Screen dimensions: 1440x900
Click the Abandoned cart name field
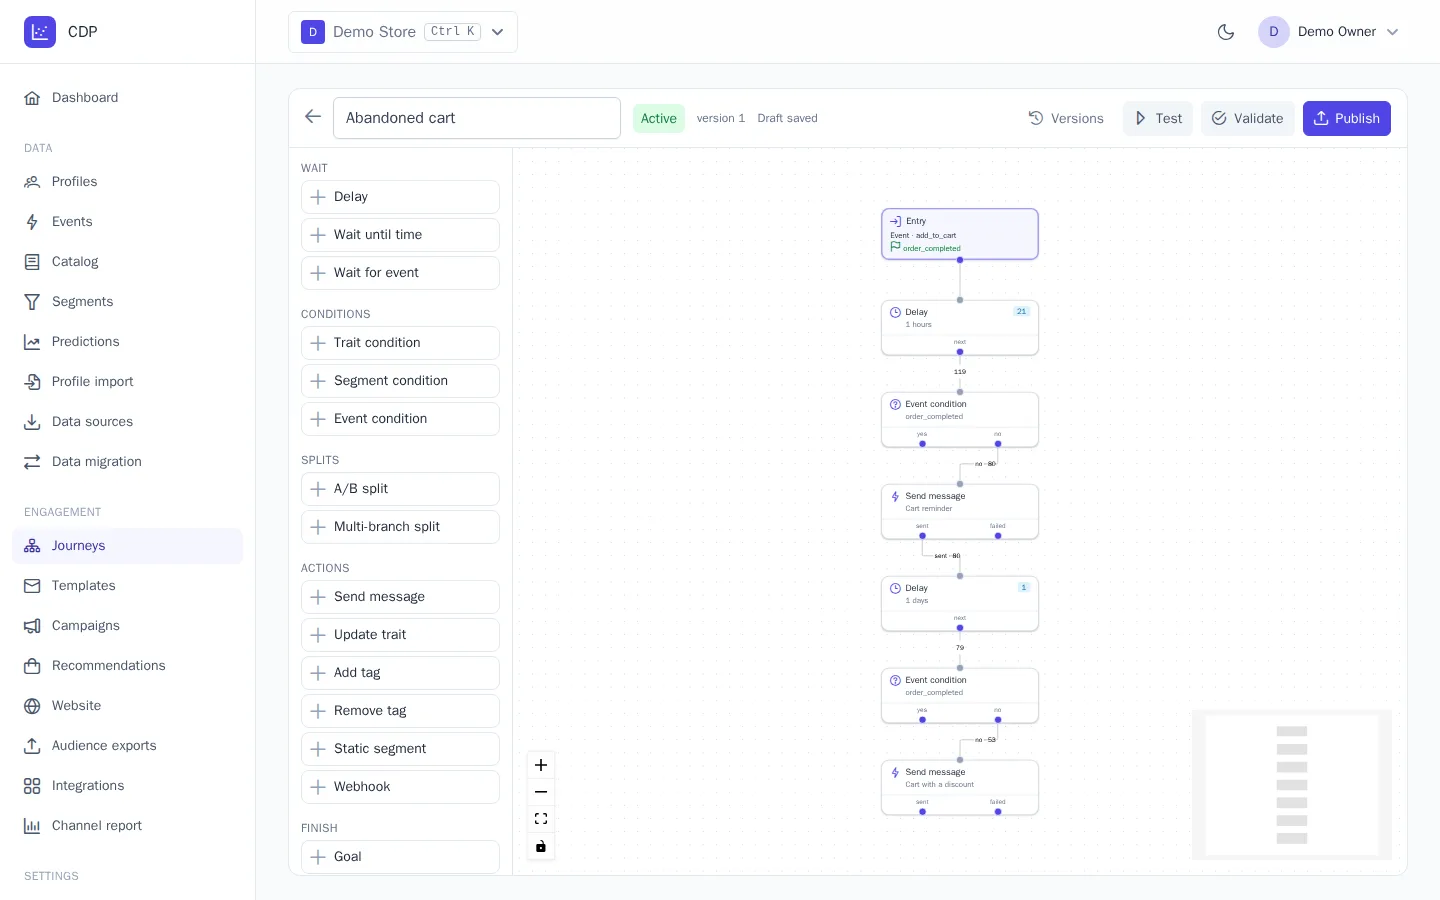click(477, 118)
